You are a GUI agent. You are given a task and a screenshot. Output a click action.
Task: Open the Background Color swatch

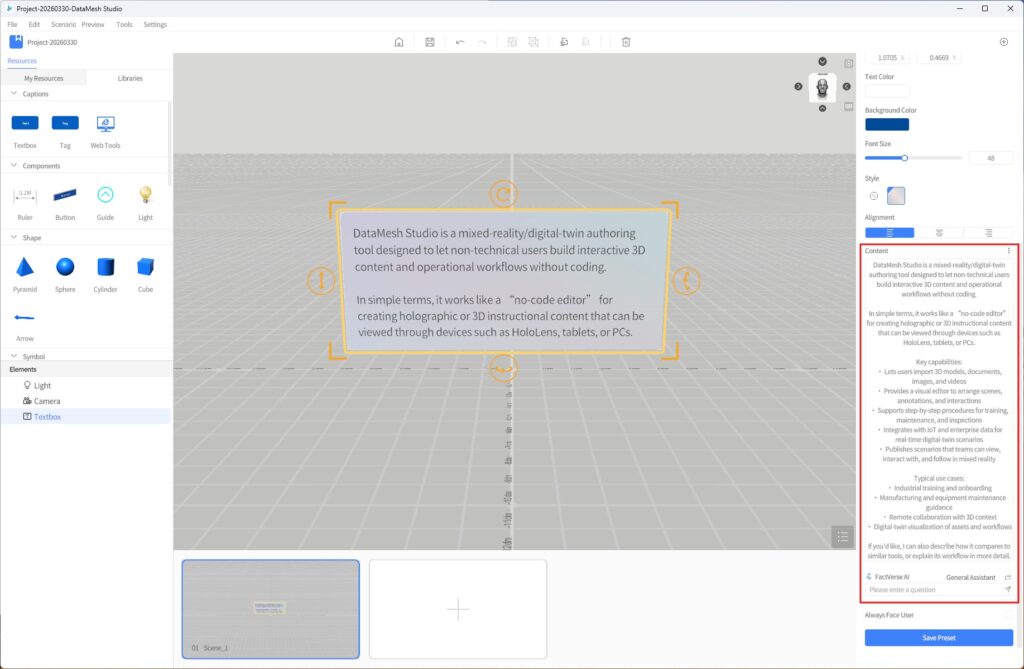[x=886, y=125]
